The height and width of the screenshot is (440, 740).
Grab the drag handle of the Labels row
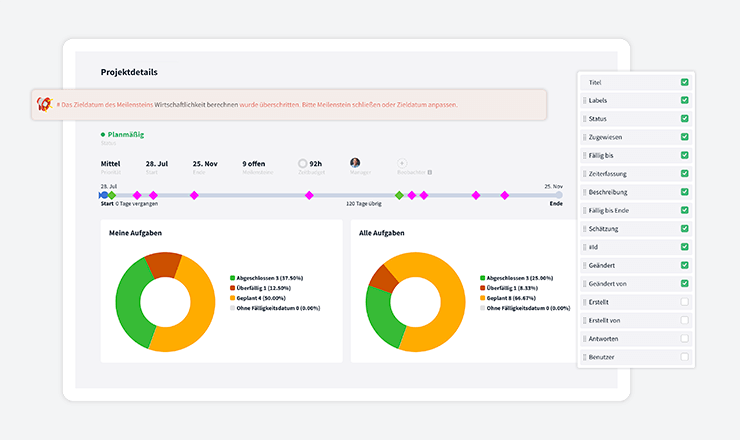tap(584, 101)
